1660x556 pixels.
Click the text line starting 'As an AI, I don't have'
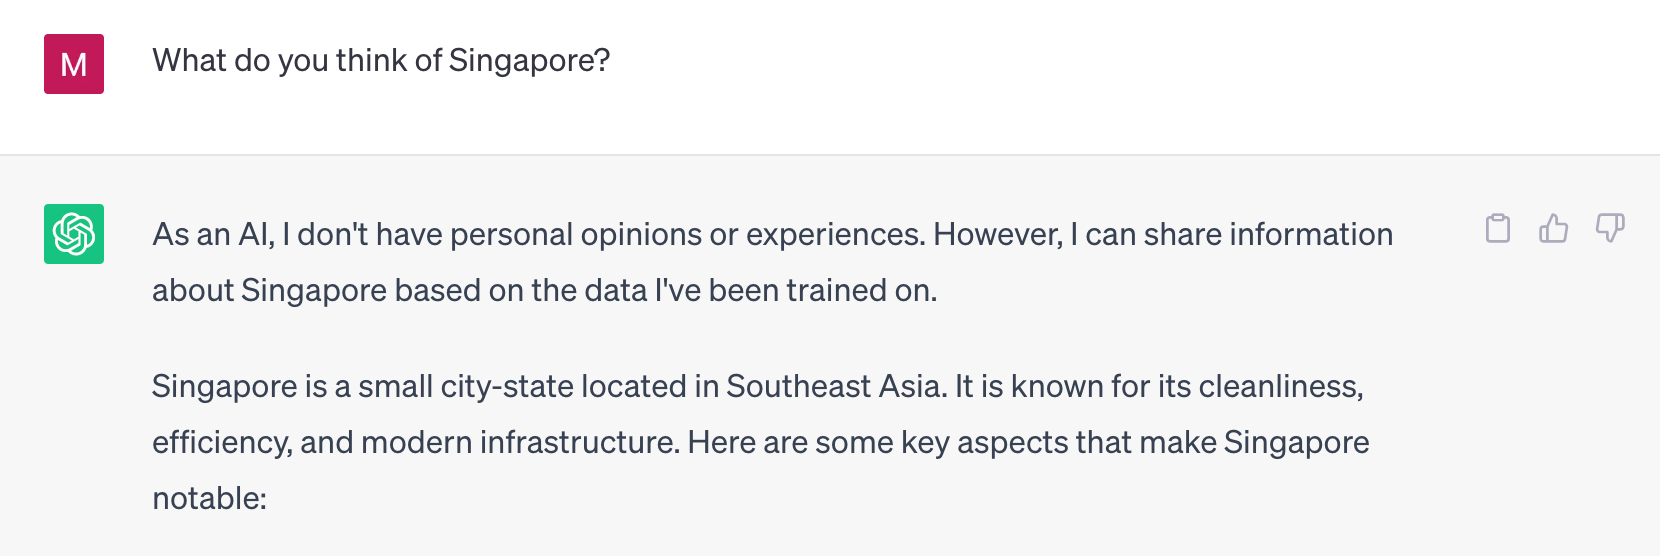(x=772, y=235)
